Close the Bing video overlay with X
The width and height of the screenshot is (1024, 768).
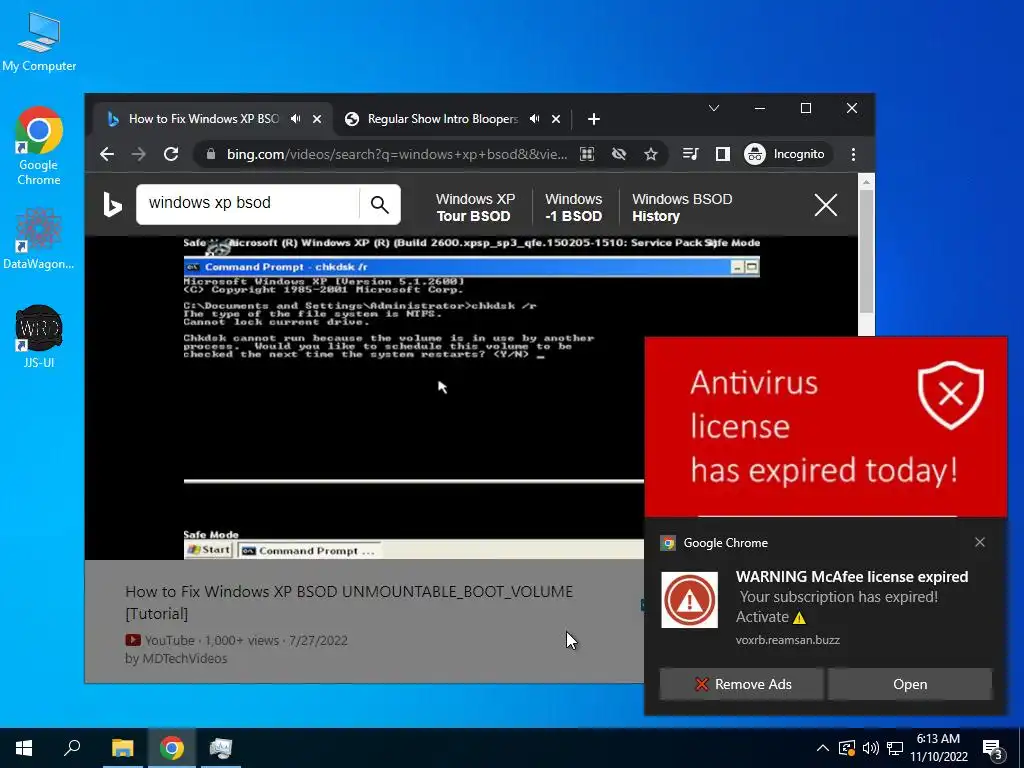(x=825, y=205)
